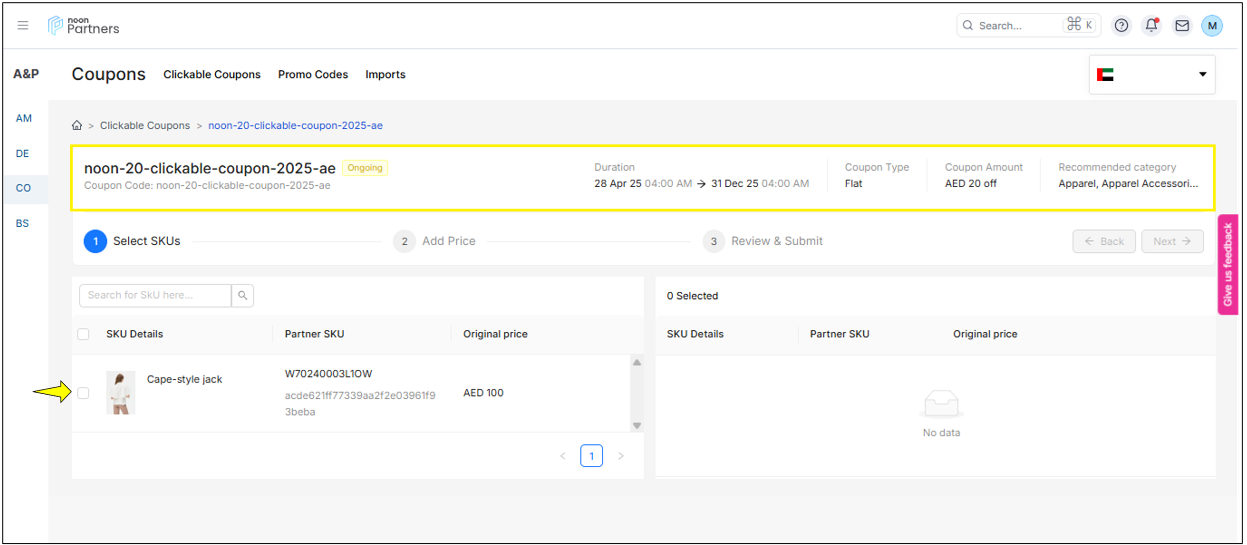
Task: Click the Give us feedback button
Action: tap(1227, 265)
